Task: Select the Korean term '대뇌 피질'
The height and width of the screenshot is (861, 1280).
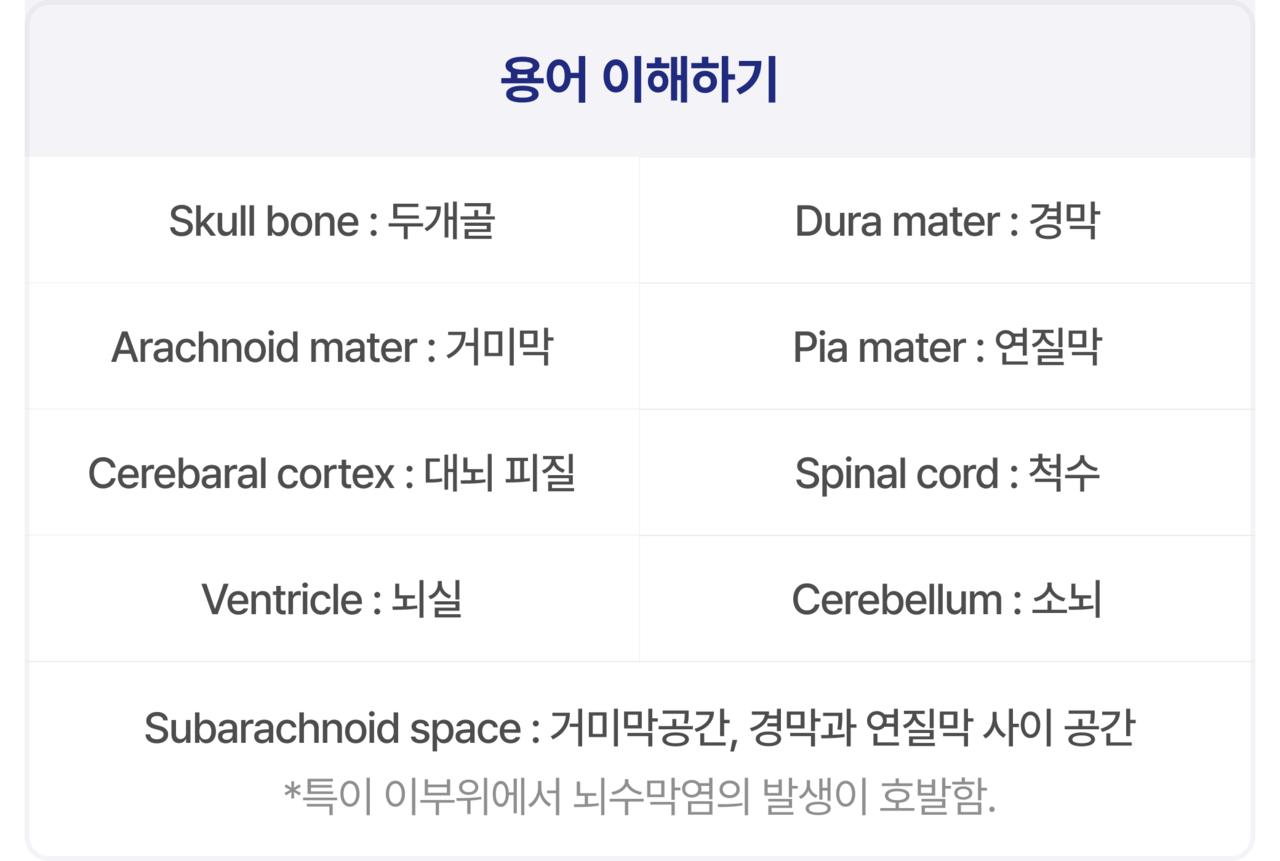Action: (x=500, y=473)
